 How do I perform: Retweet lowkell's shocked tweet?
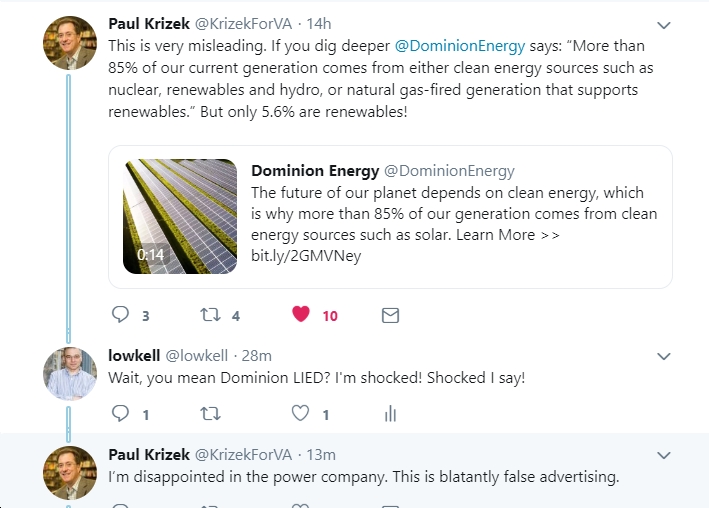210,413
